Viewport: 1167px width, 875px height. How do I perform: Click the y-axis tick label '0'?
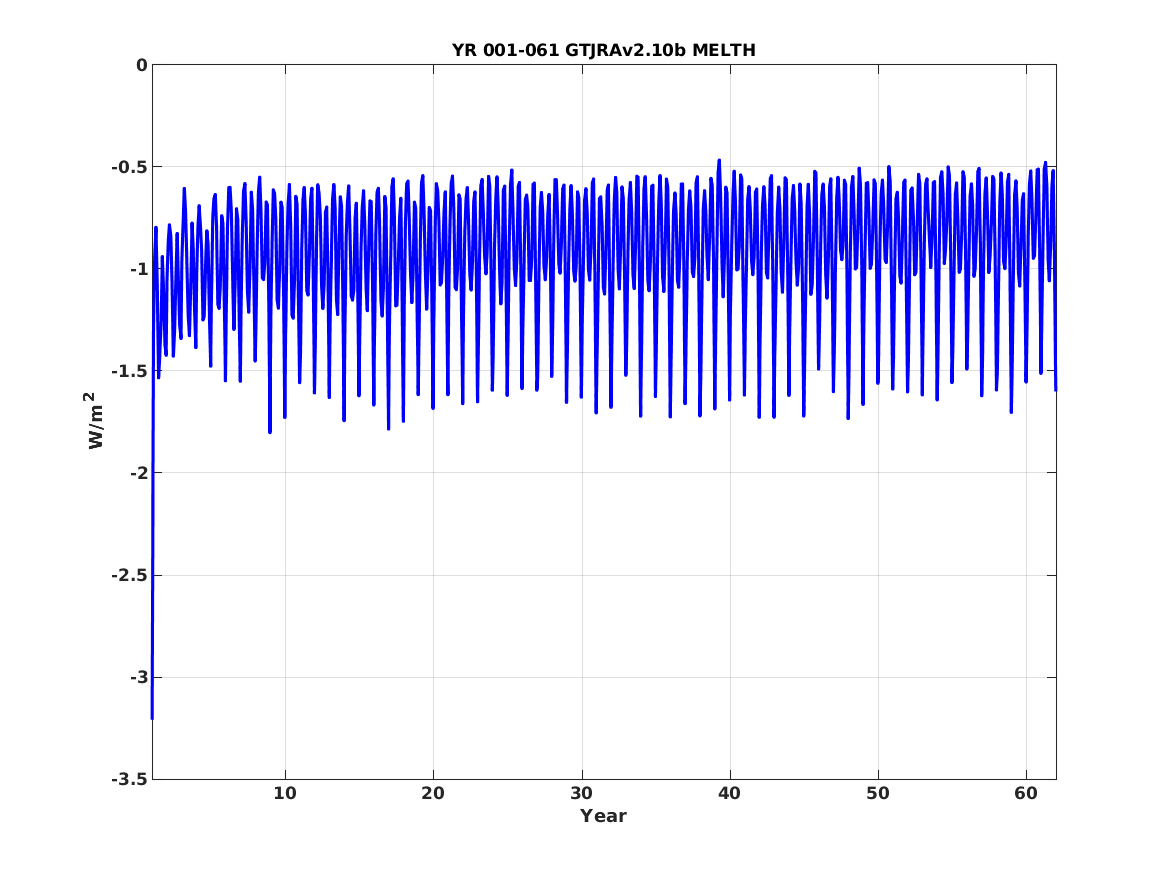[x=141, y=65]
